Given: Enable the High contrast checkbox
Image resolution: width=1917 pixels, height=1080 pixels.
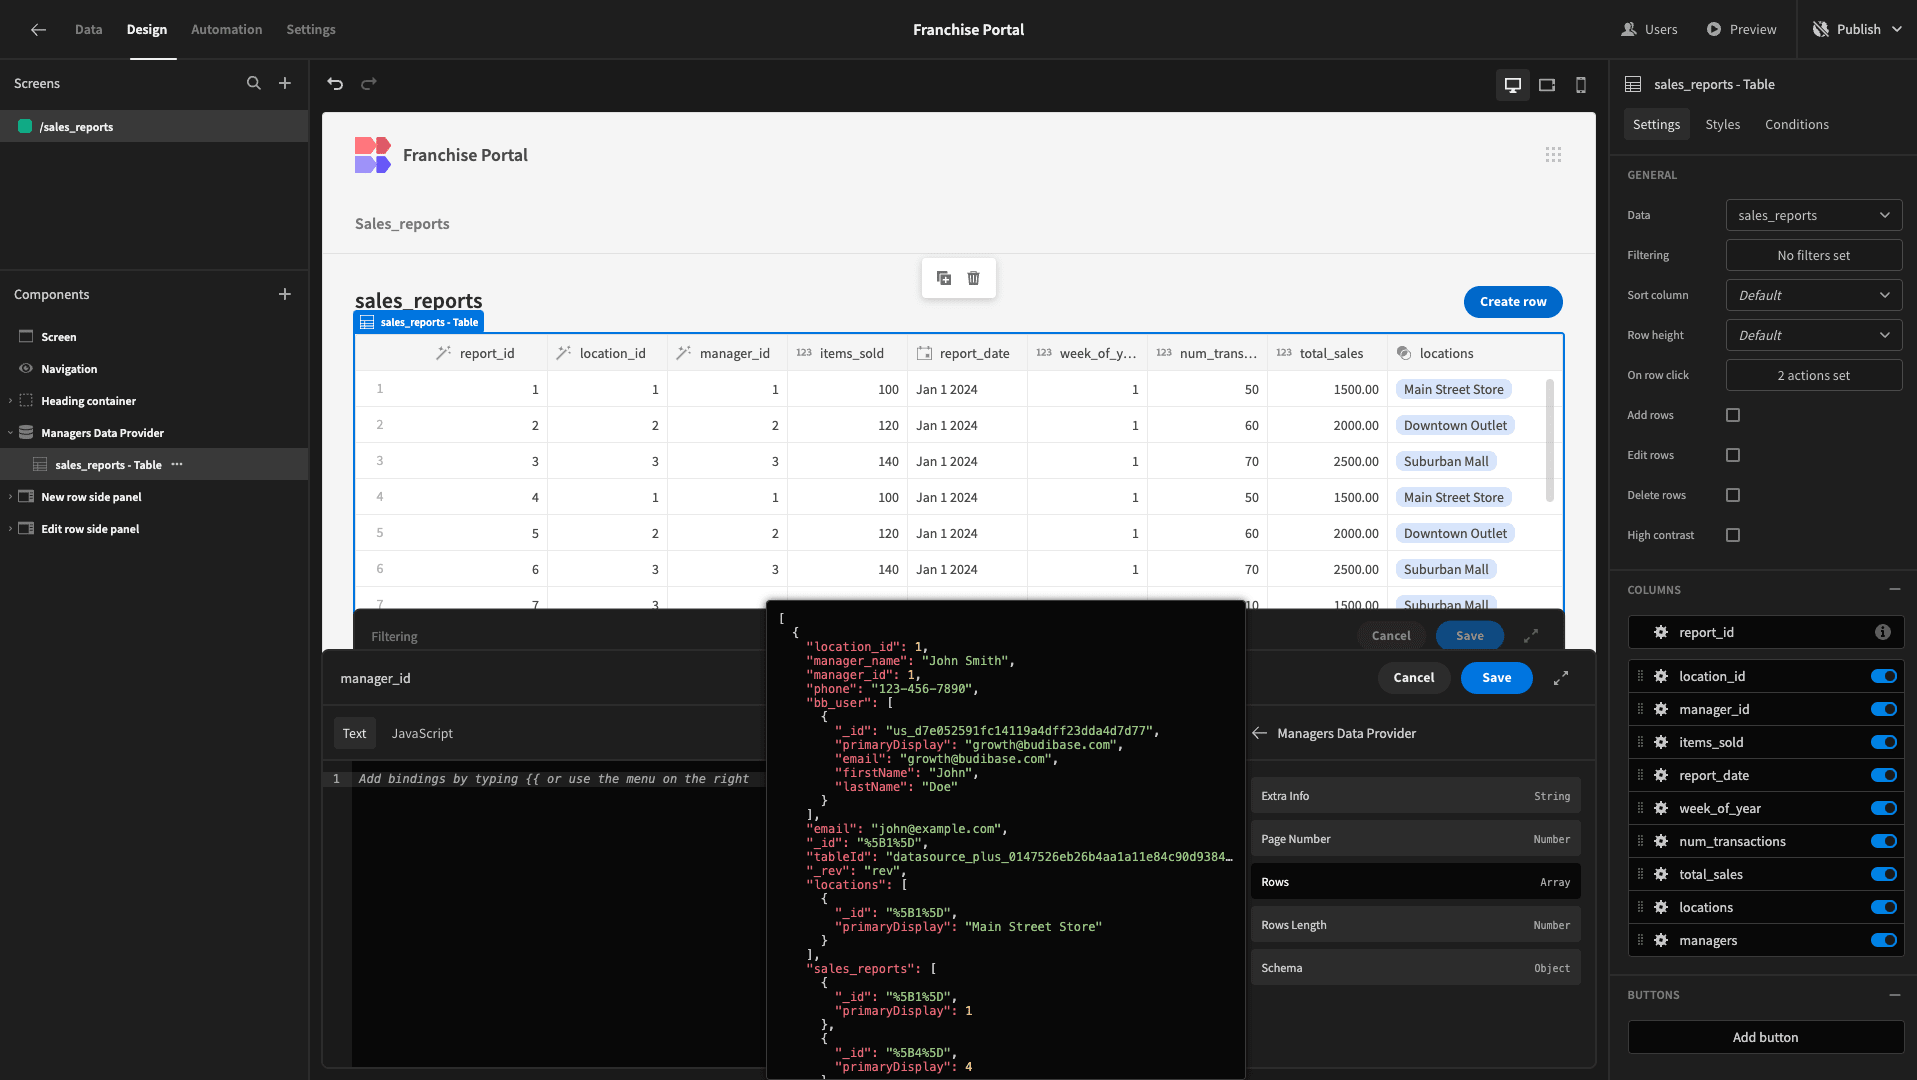Looking at the screenshot, I should point(1733,535).
